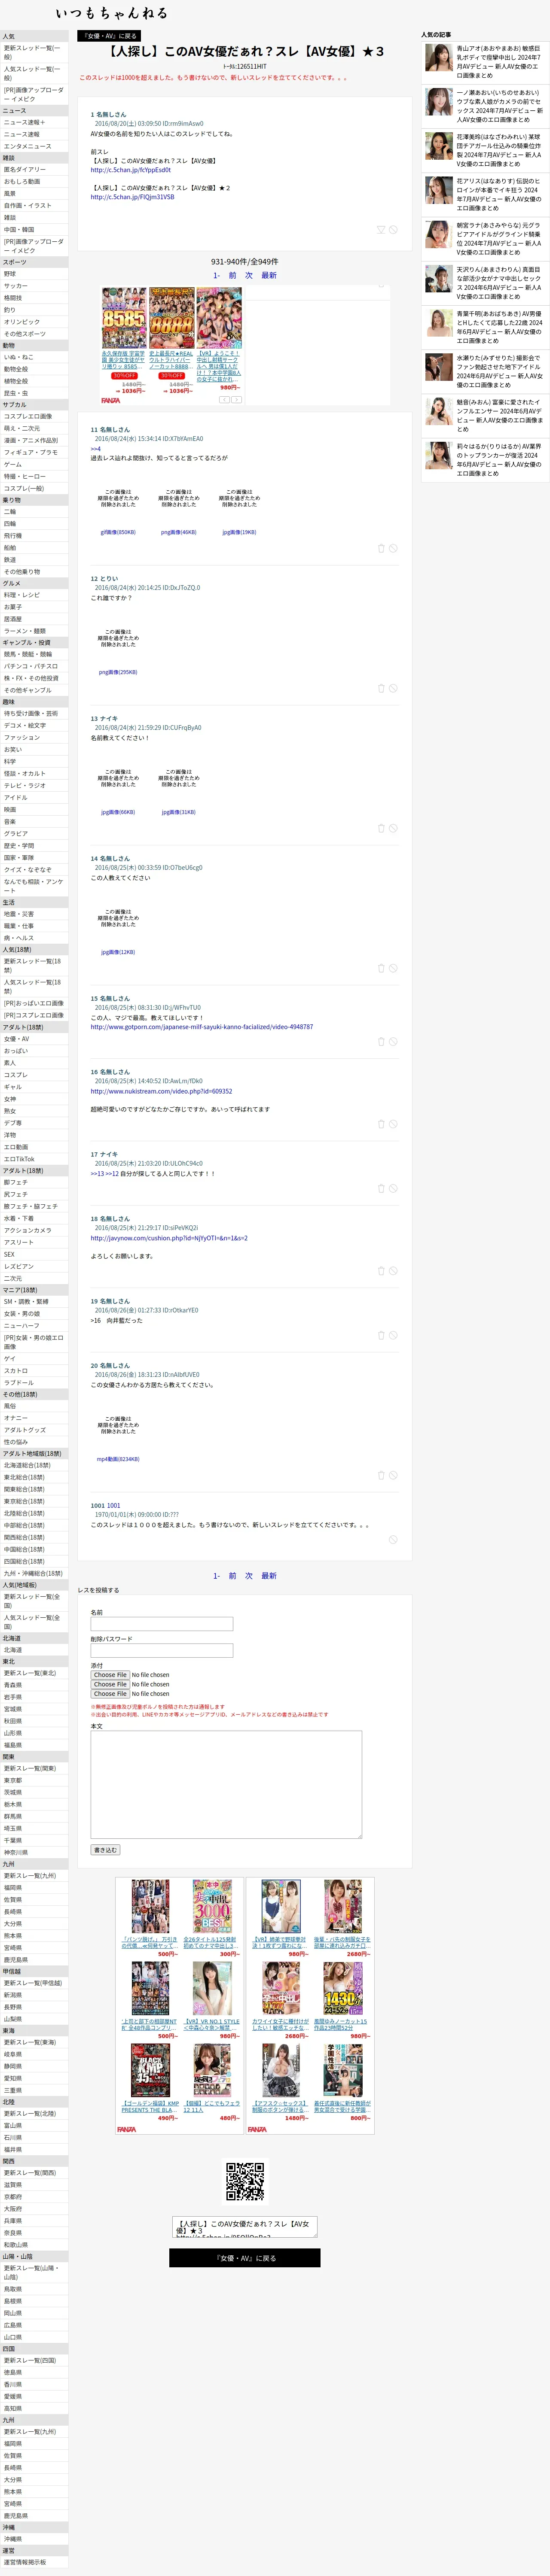The height and width of the screenshot is (2576, 550).
Task: Click top 「女優・AV」に戻る button
Action: click(x=109, y=36)
